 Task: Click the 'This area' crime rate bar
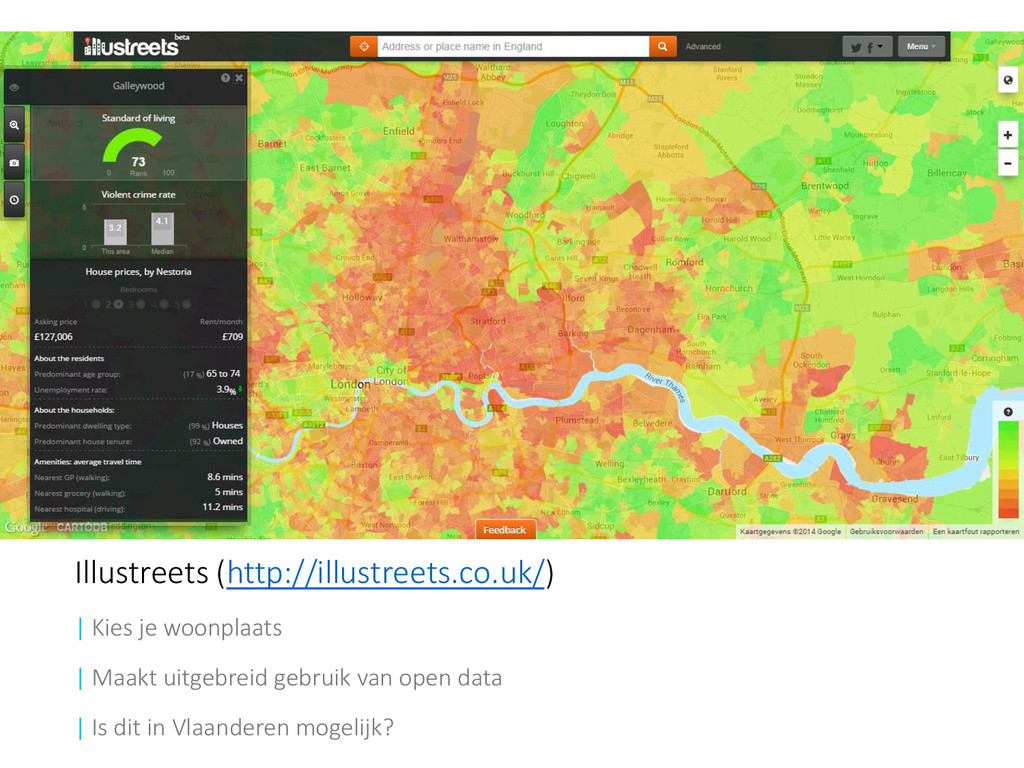115,232
